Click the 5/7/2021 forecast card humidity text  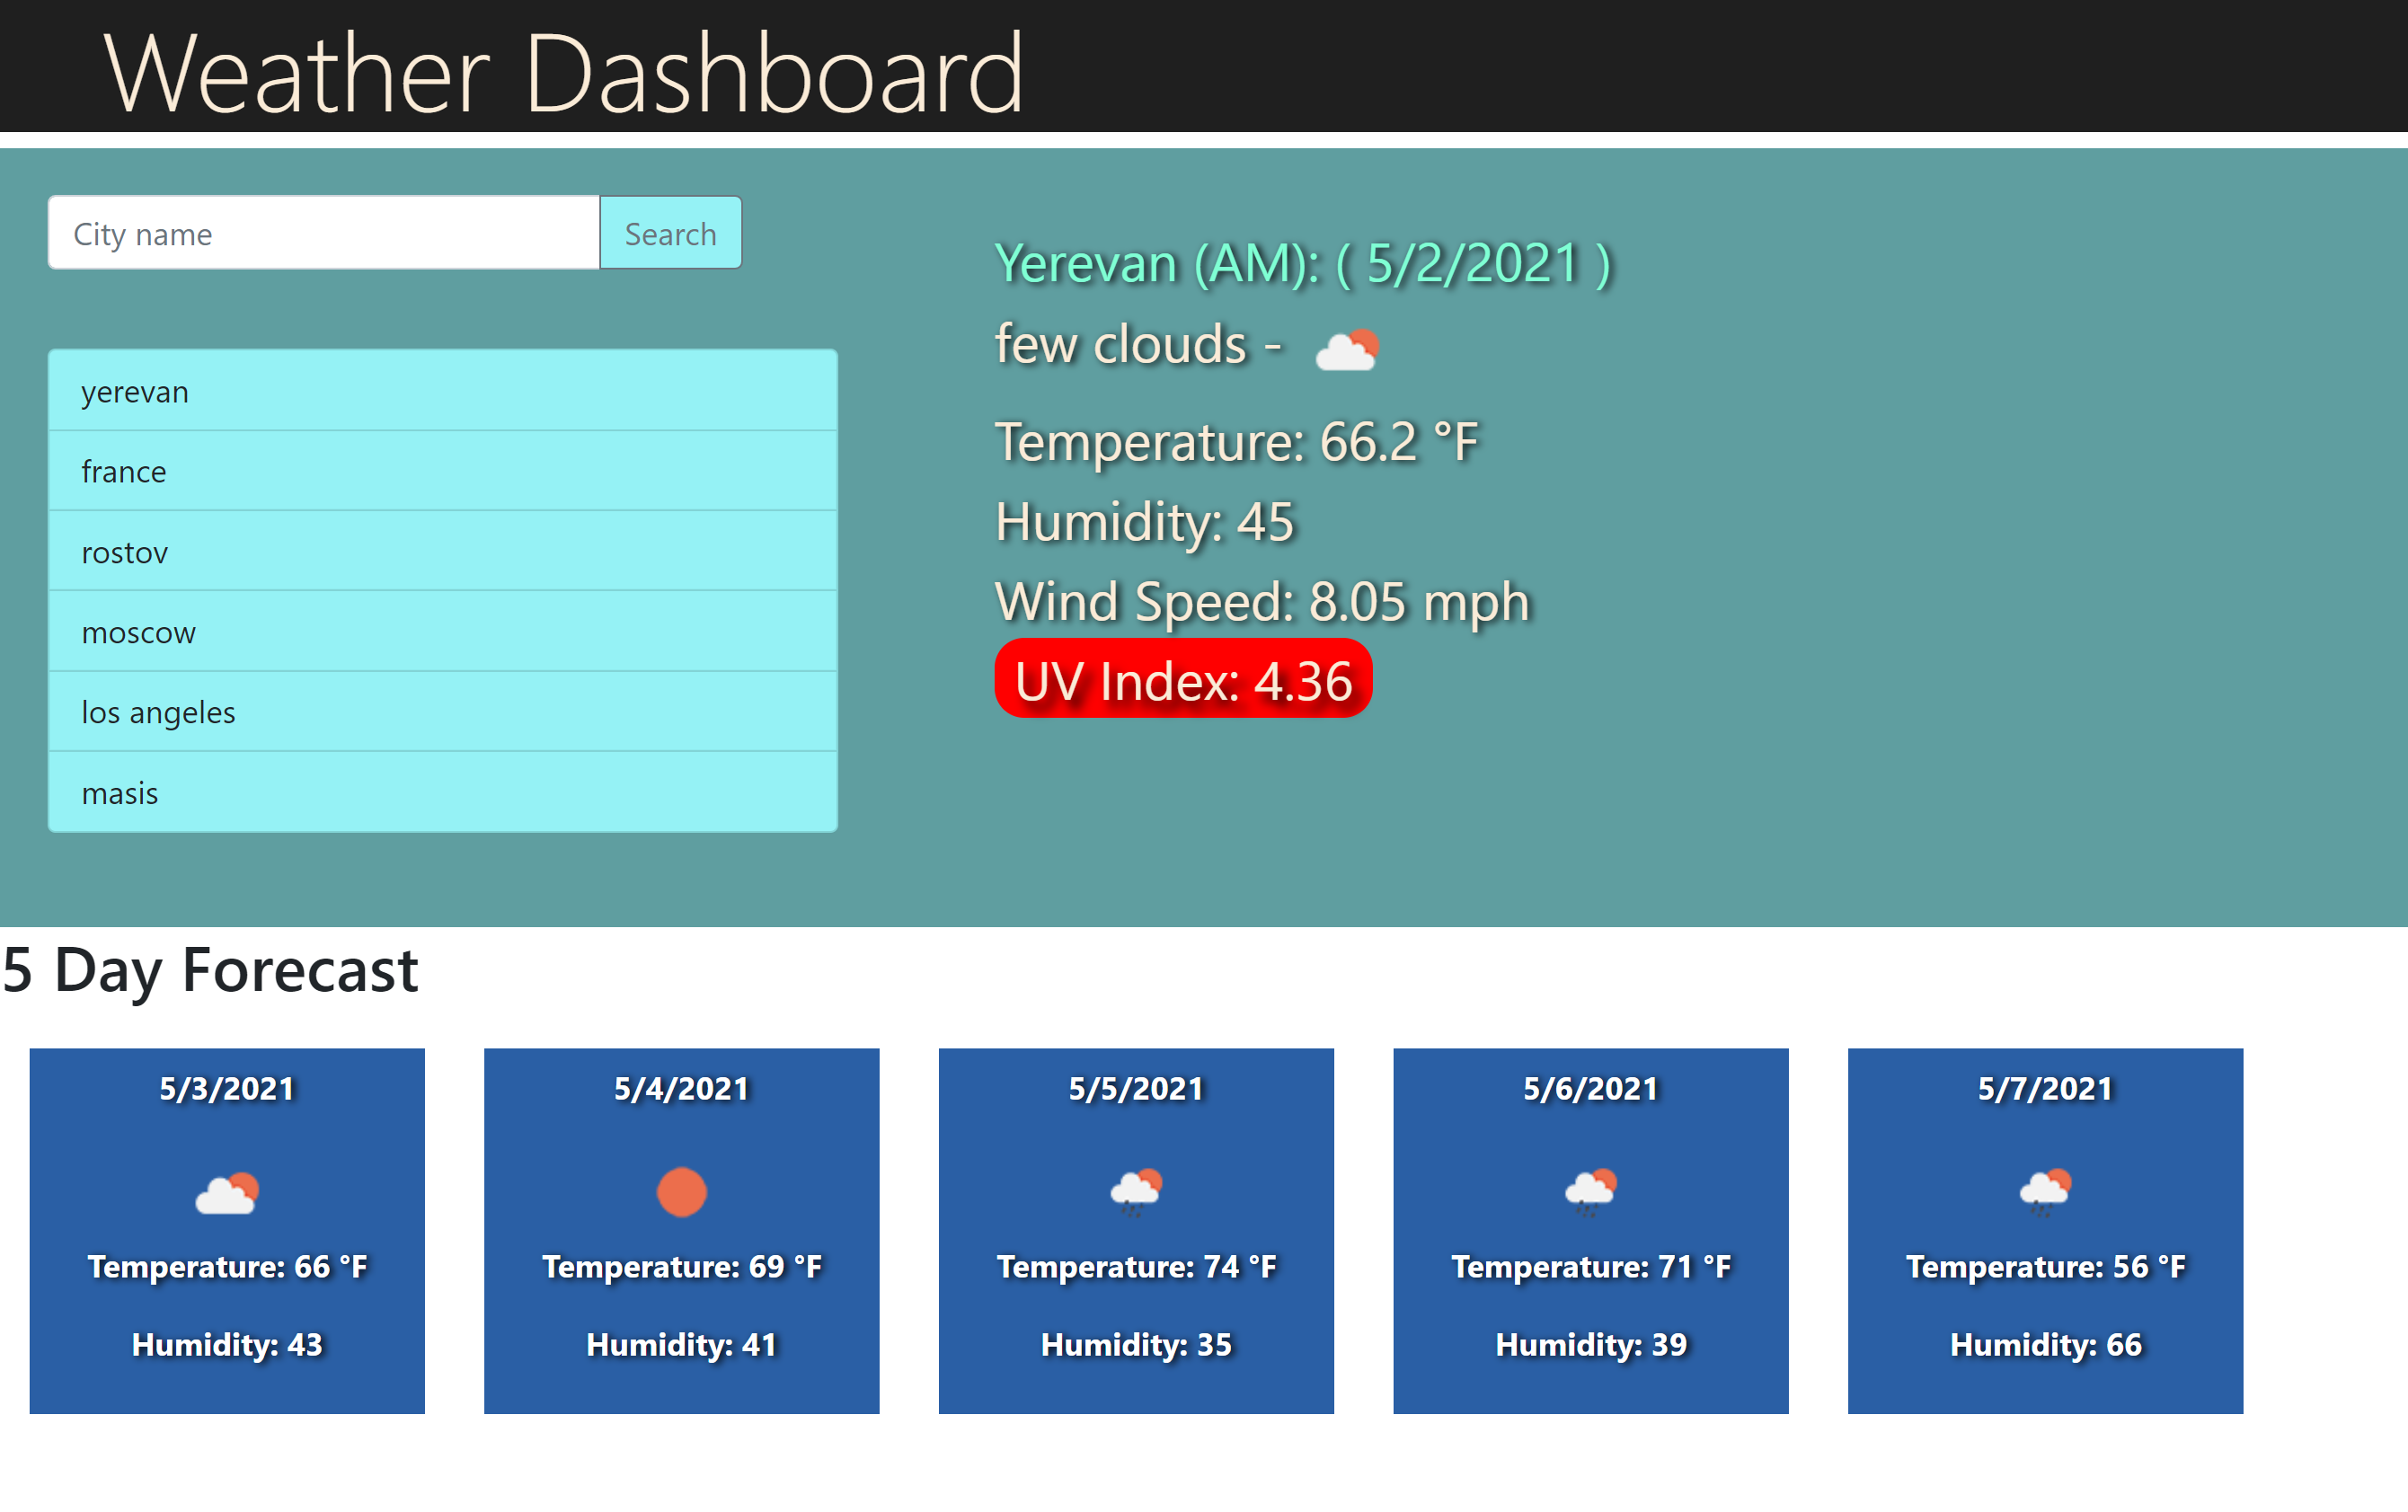click(x=2045, y=1344)
